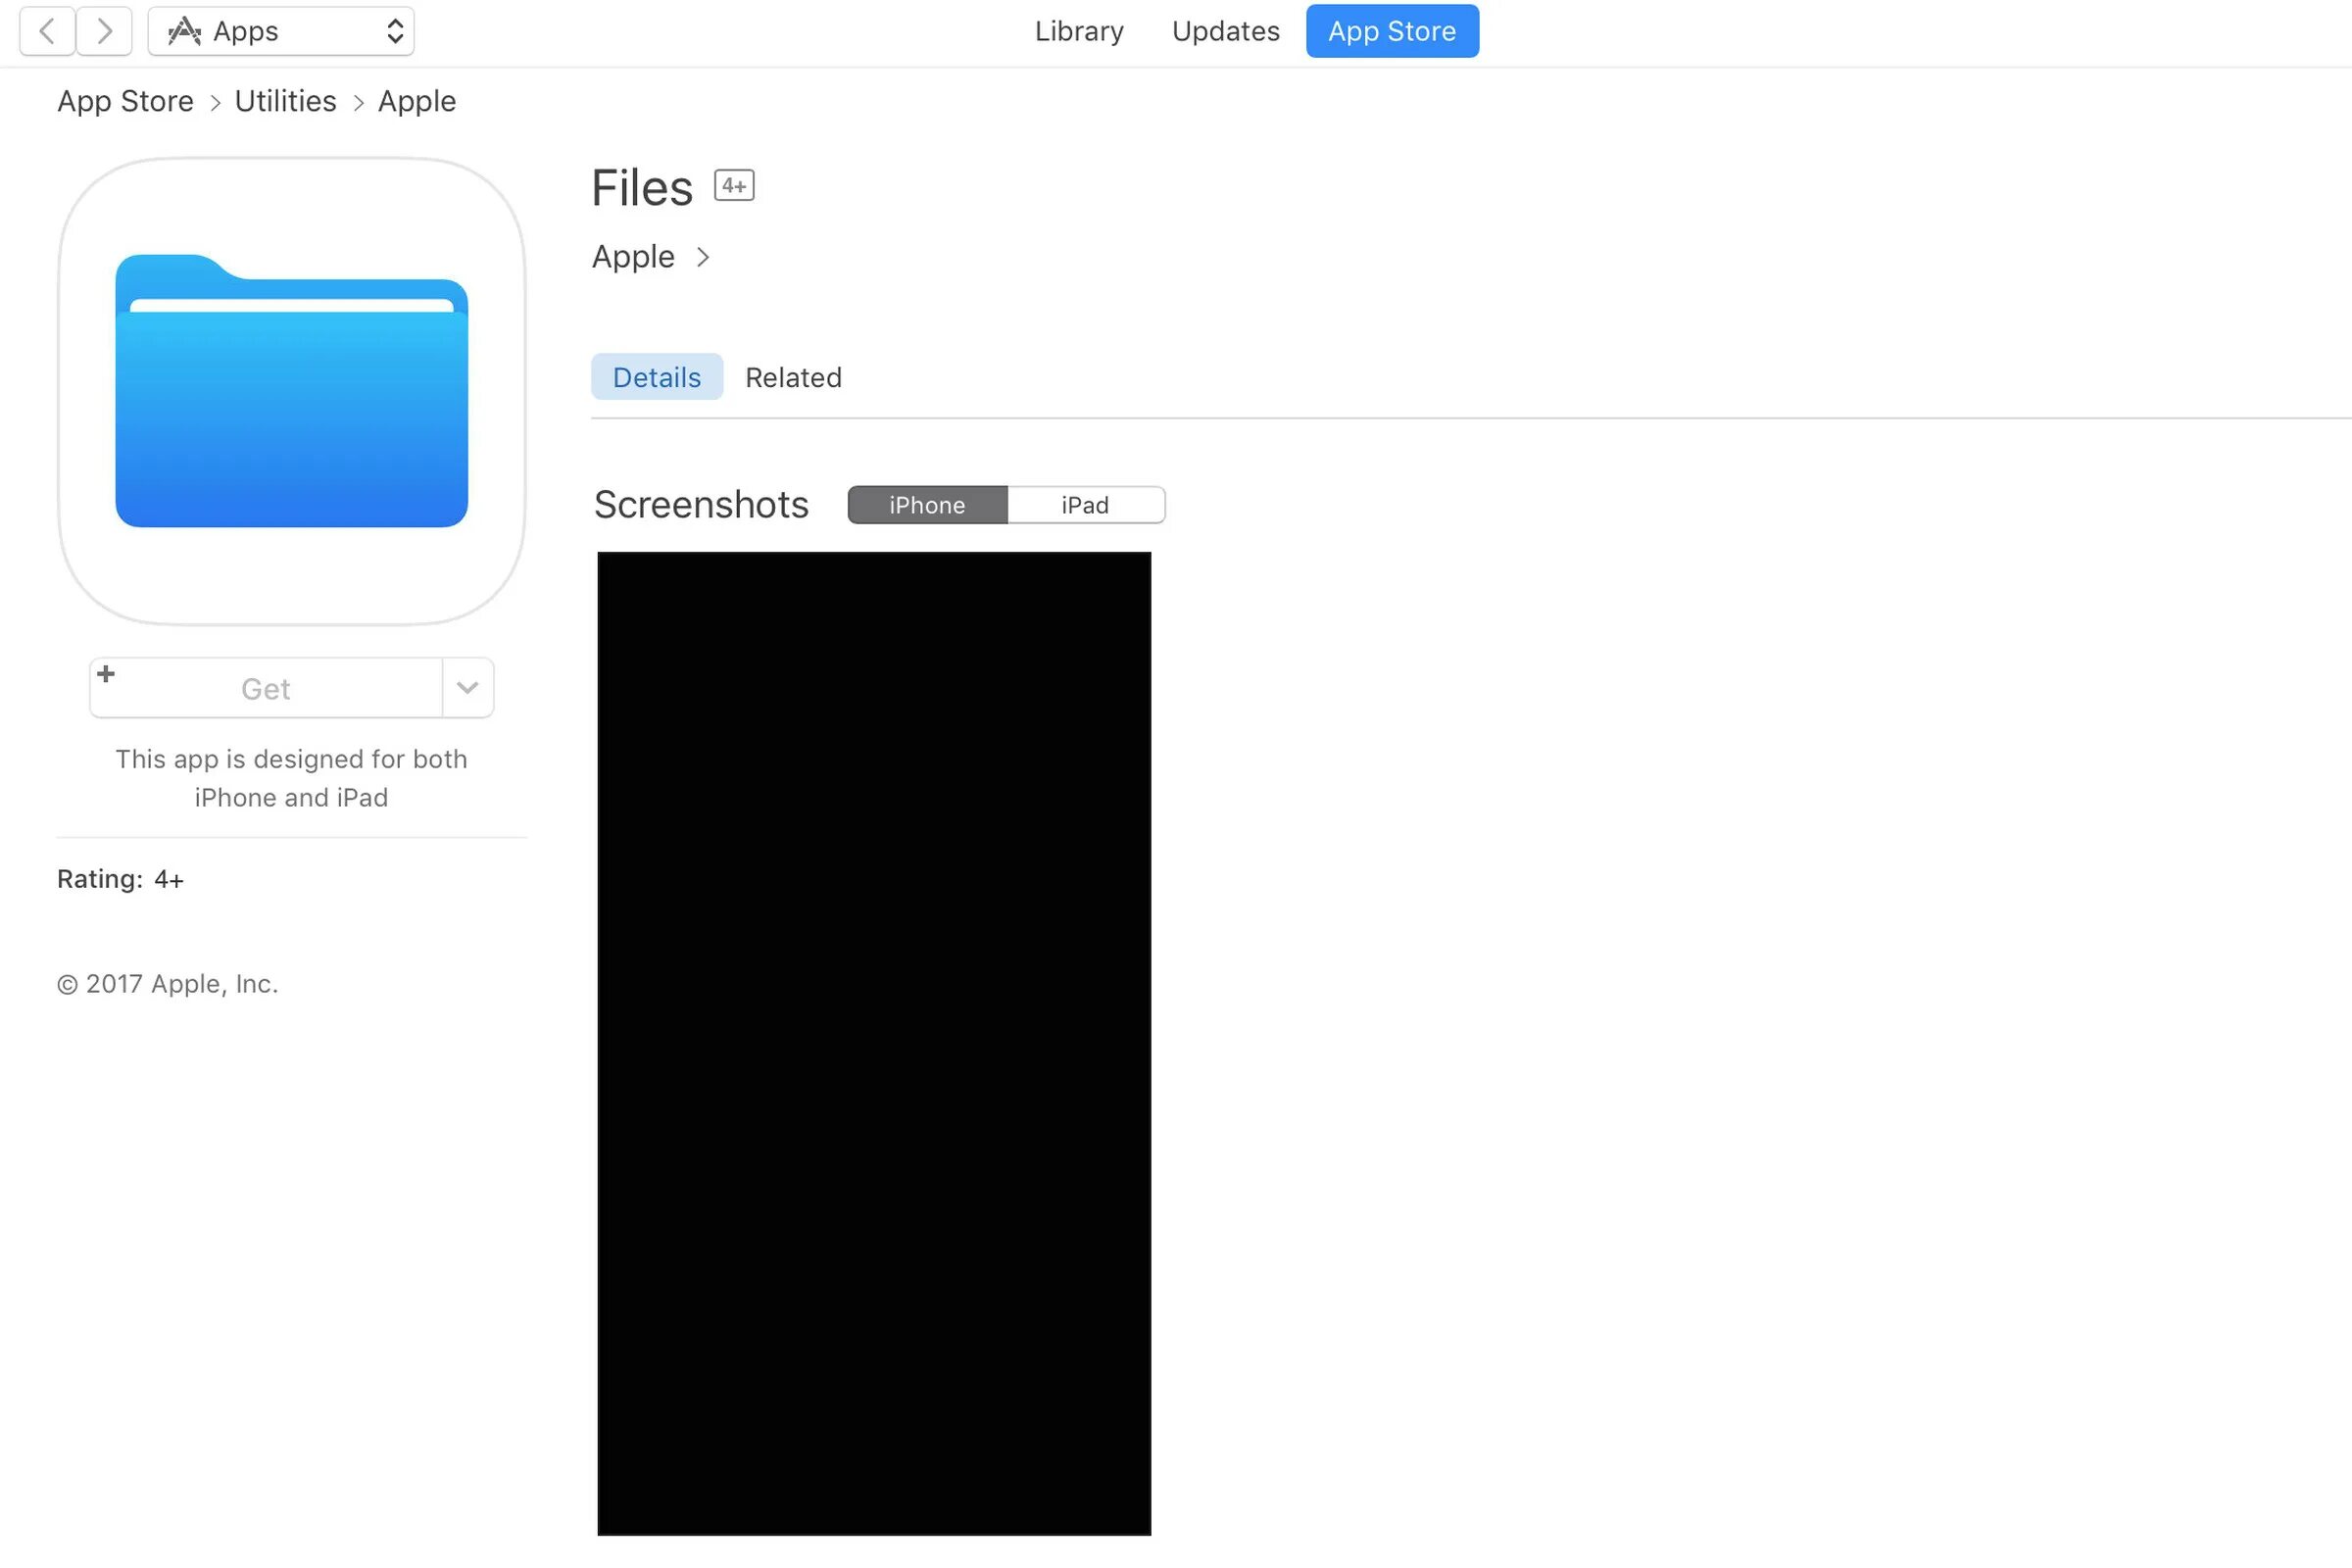
Task: Click the Library icon in top menu
Action: point(1078,29)
